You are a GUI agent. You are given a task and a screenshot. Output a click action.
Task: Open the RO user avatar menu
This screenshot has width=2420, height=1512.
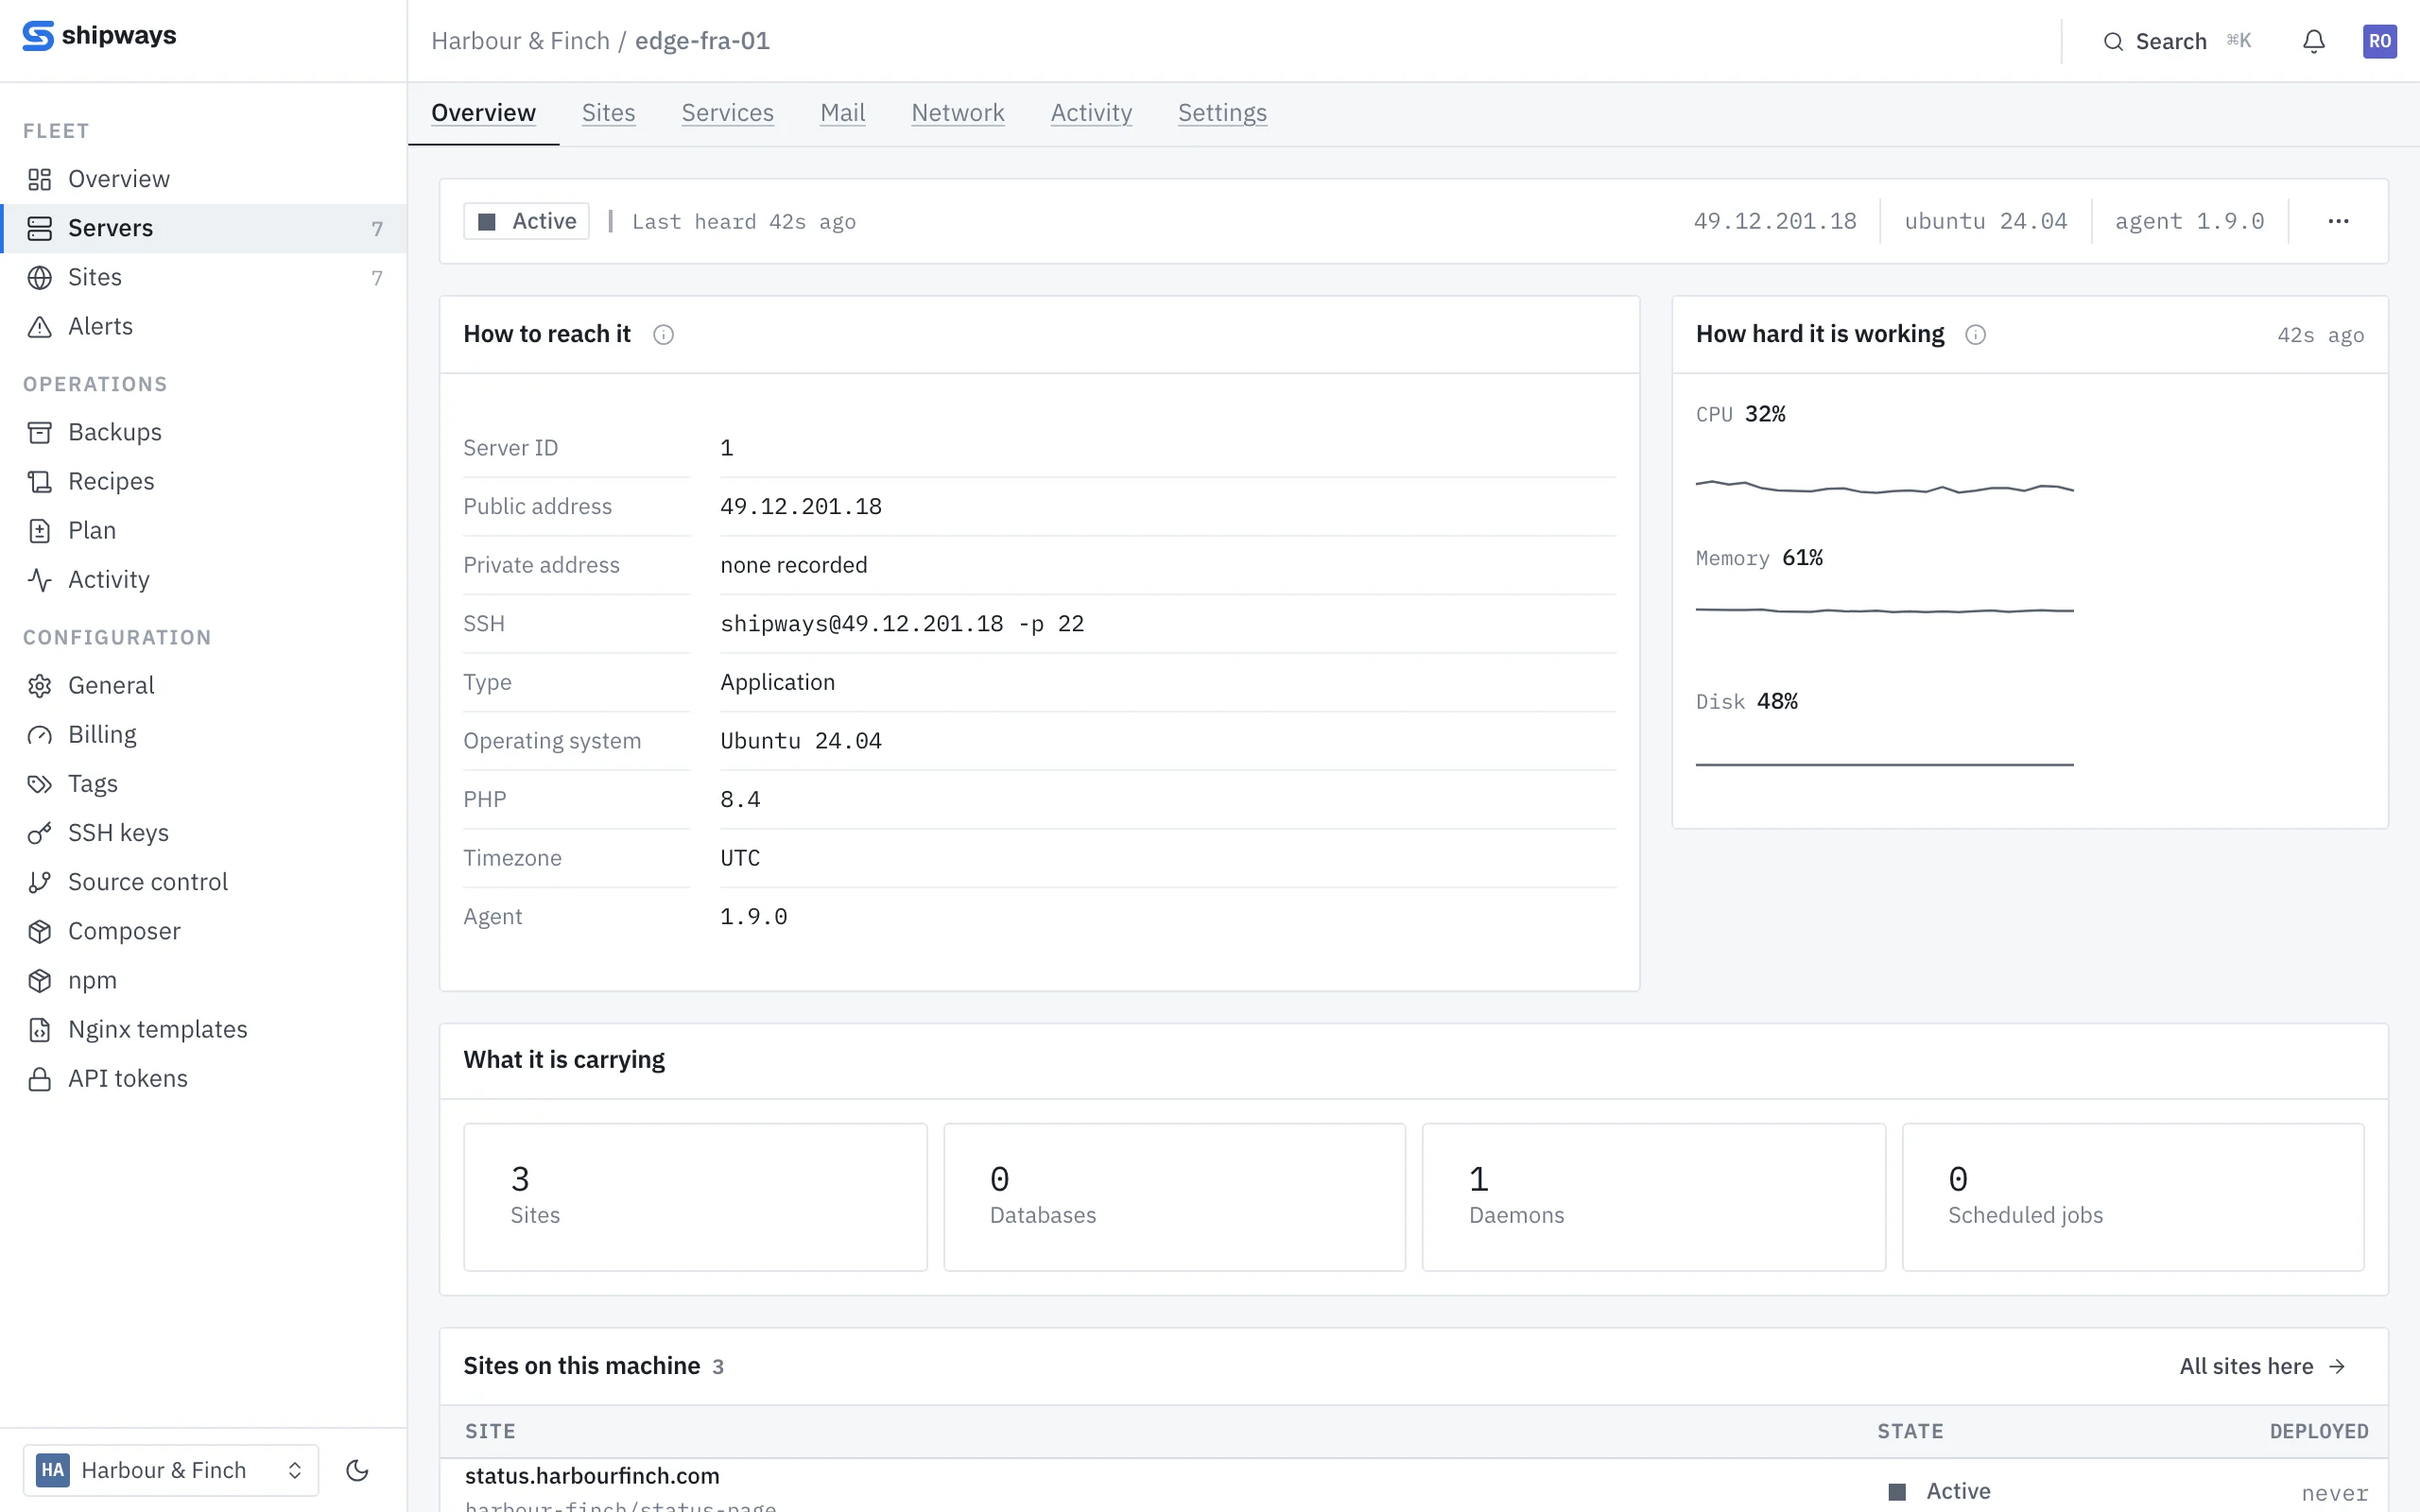click(x=2379, y=41)
